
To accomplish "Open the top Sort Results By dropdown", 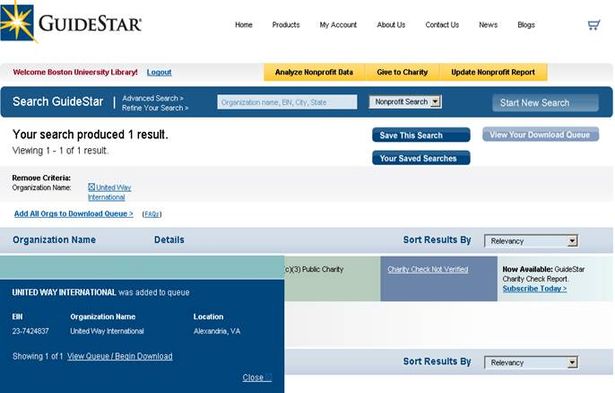I will pyautogui.click(x=531, y=241).
